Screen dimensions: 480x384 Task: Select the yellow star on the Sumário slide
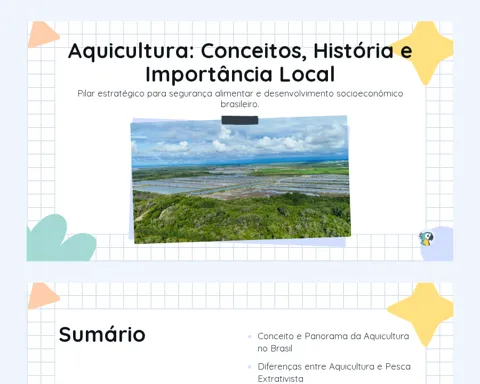point(422,313)
